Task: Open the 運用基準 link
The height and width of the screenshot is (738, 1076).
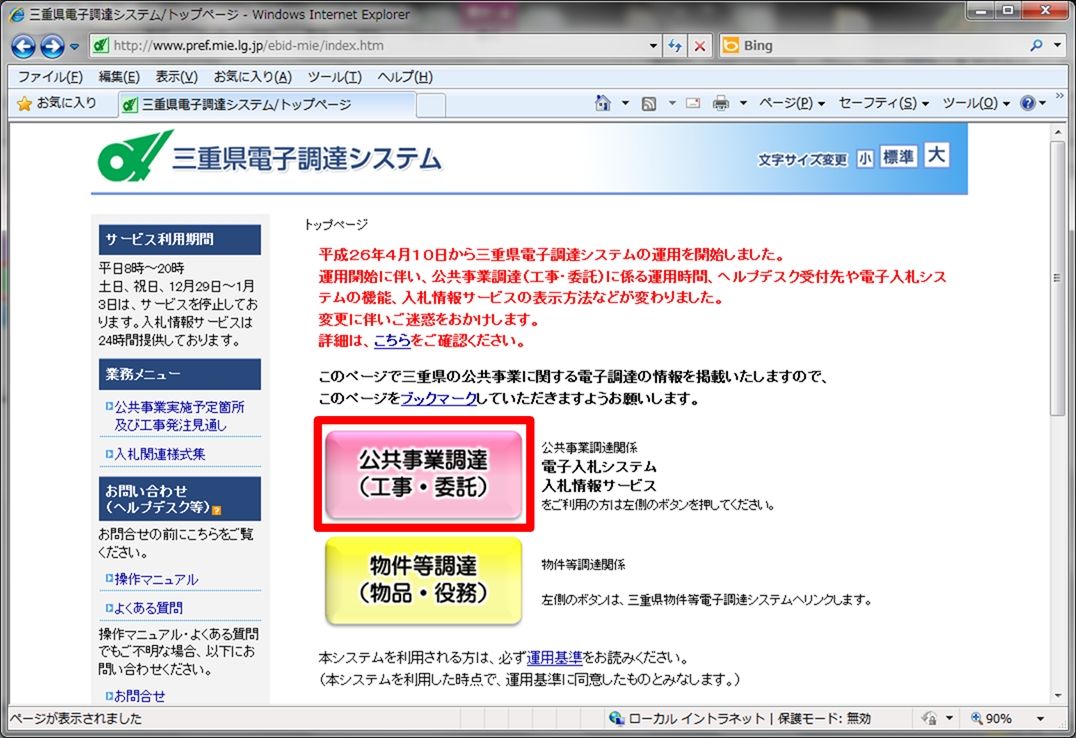Action: click(x=554, y=658)
